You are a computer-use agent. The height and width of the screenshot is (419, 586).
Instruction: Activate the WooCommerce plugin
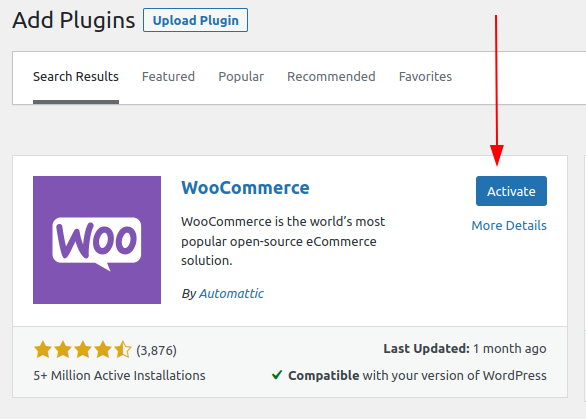tap(511, 191)
